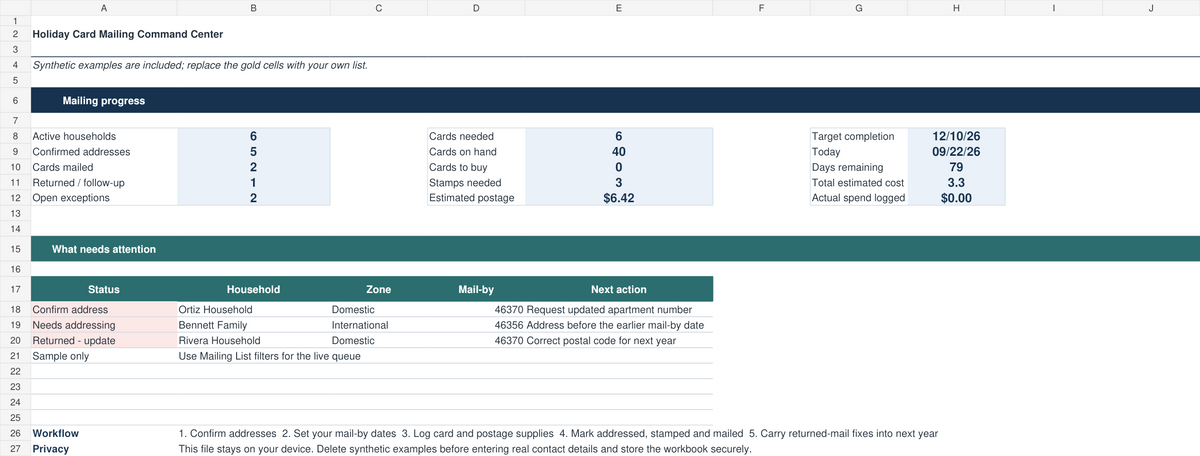1200x456 pixels.
Task: Select the 'Sample only' cell
Action: click(x=104, y=356)
